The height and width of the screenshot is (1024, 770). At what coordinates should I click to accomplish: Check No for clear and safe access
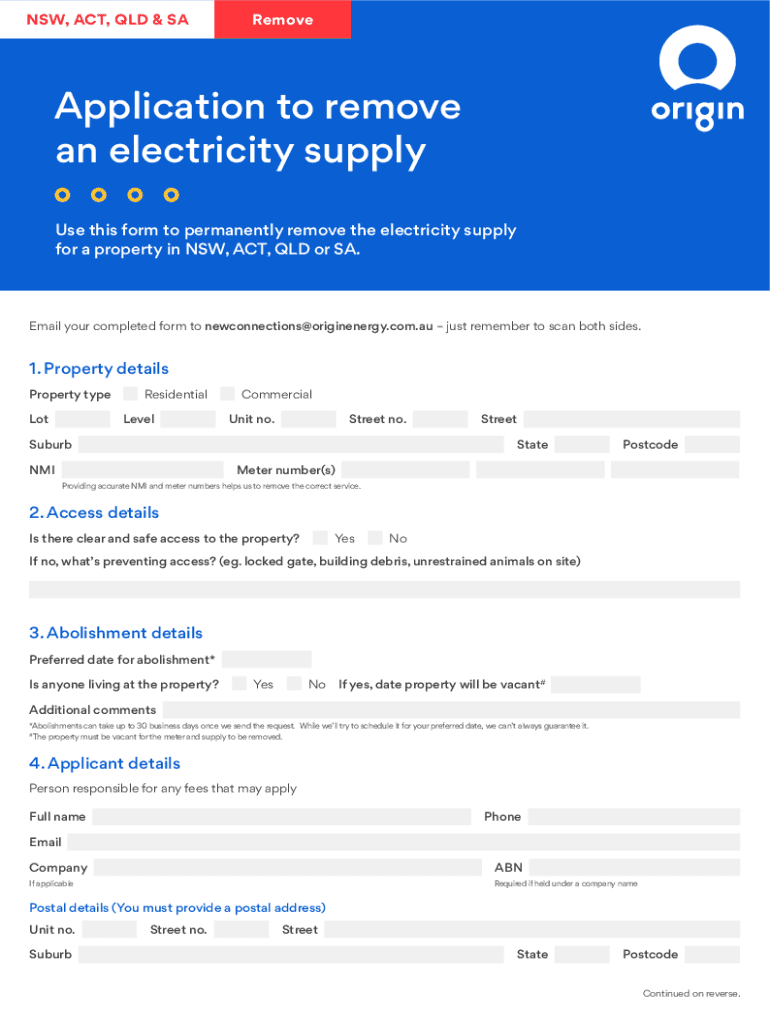(x=375, y=538)
